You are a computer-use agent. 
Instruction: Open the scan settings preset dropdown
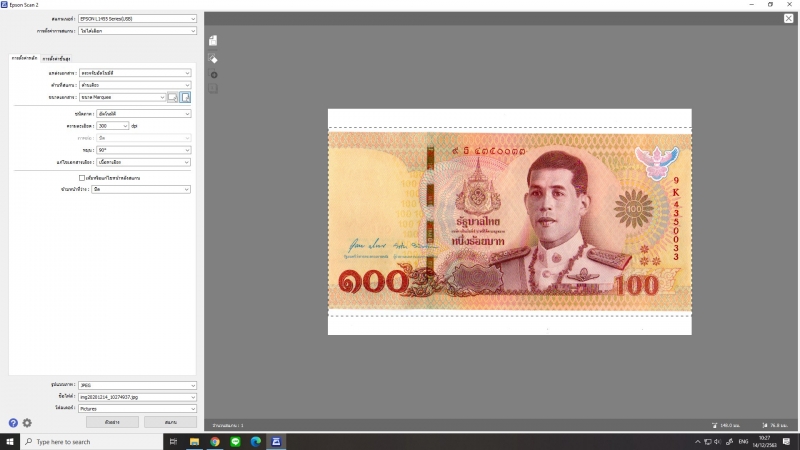click(137, 31)
